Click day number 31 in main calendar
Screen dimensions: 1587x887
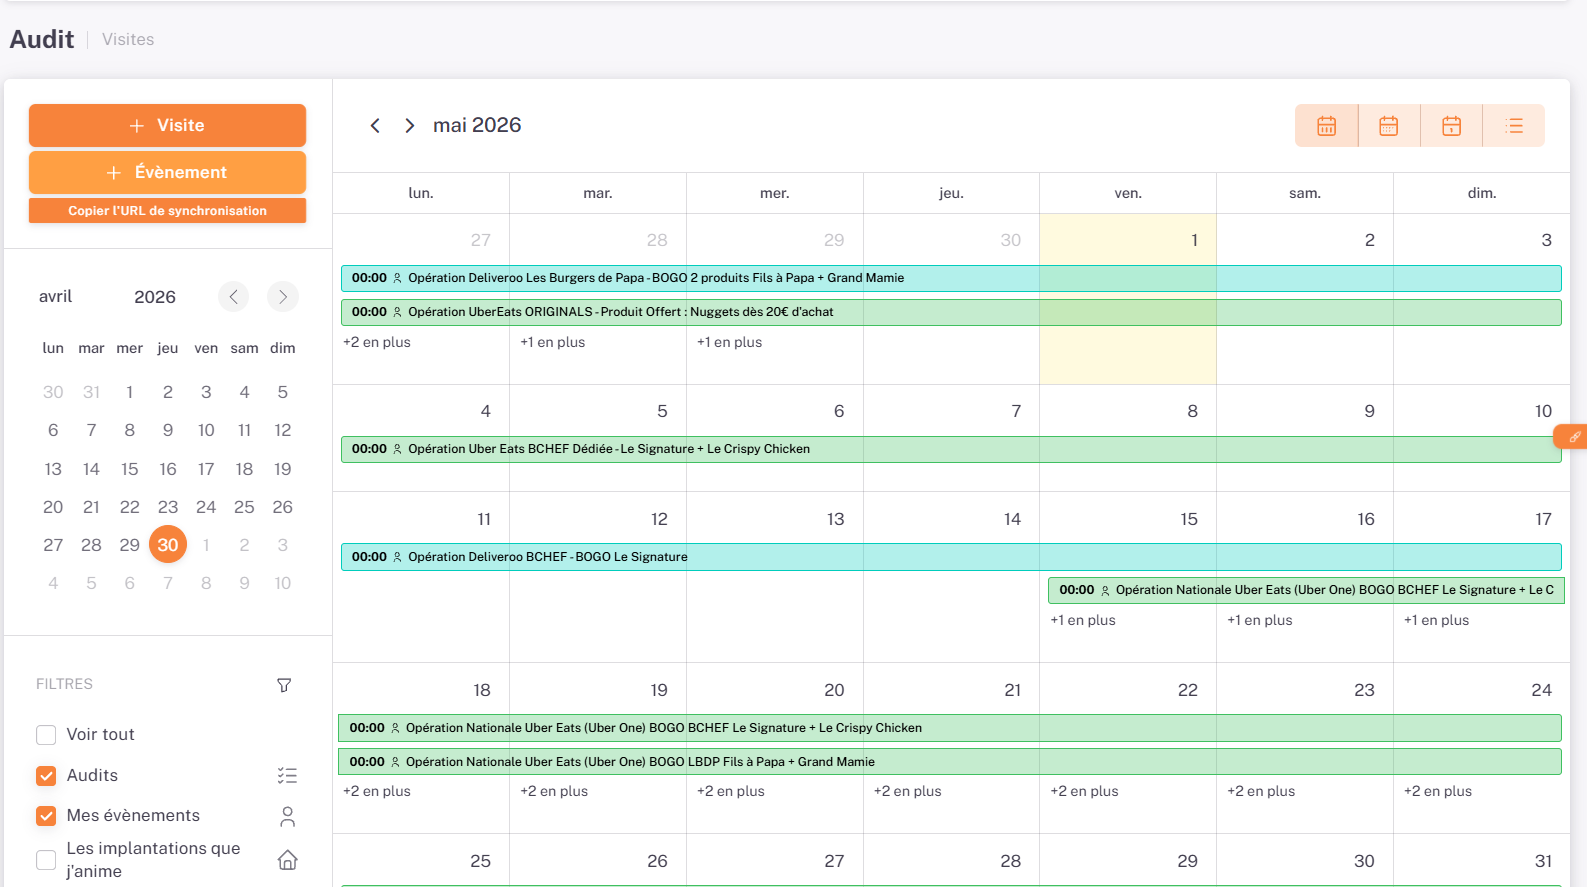[x=1543, y=861]
